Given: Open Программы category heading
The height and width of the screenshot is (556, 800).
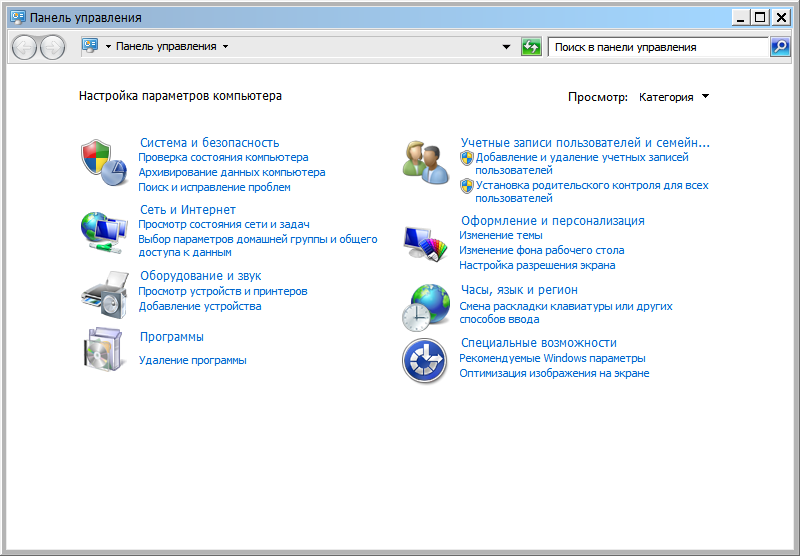Looking at the screenshot, I should (x=172, y=337).
